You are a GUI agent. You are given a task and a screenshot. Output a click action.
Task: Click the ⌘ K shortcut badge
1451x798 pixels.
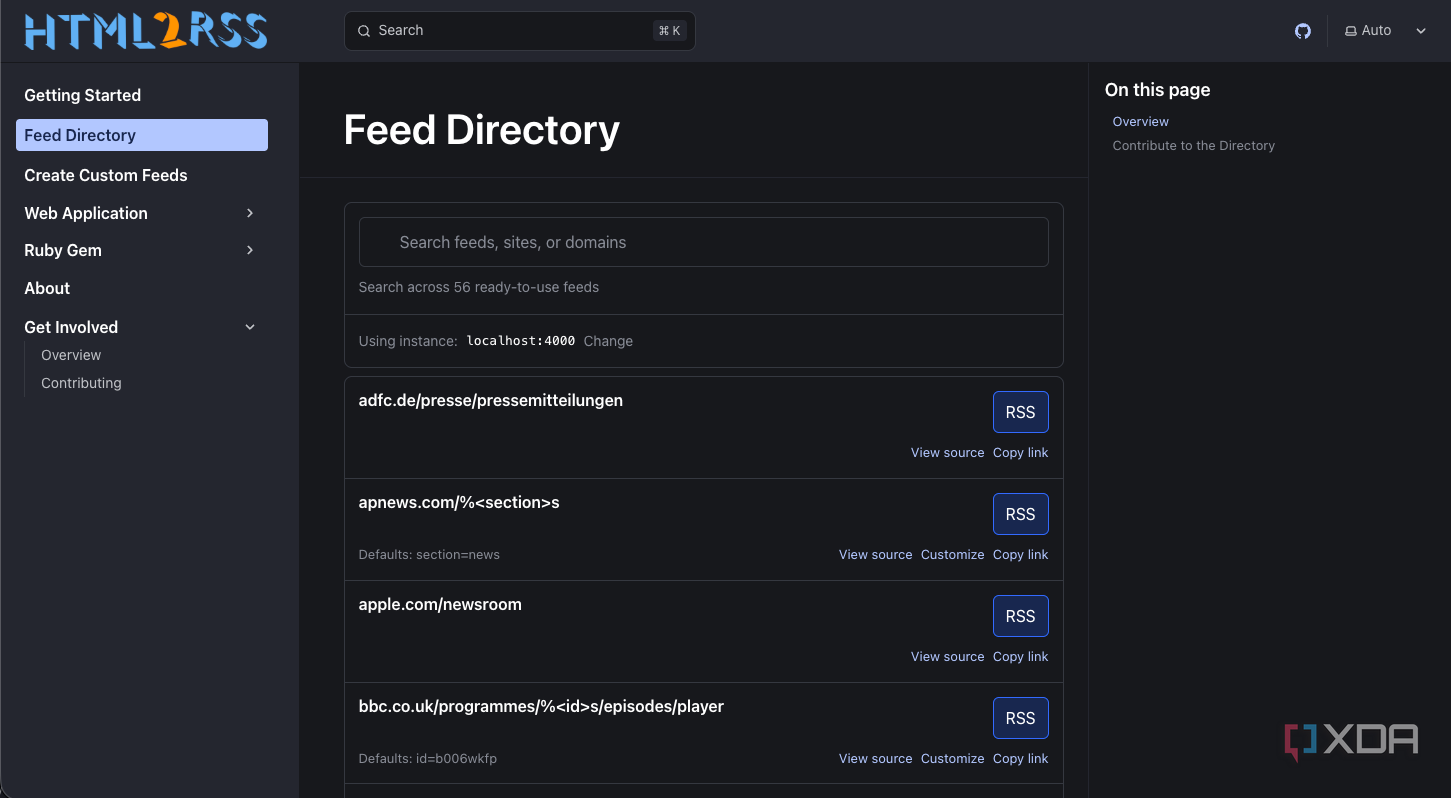[x=669, y=31]
